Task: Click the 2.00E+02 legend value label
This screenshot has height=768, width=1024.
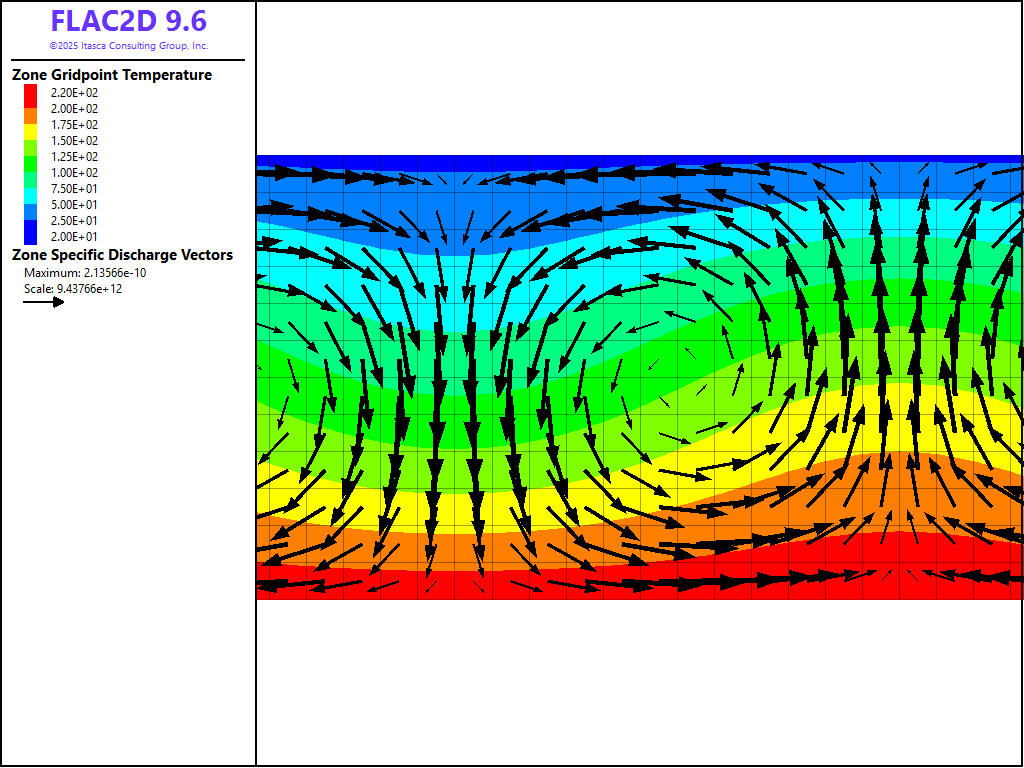Action: click(x=75, y=108)
